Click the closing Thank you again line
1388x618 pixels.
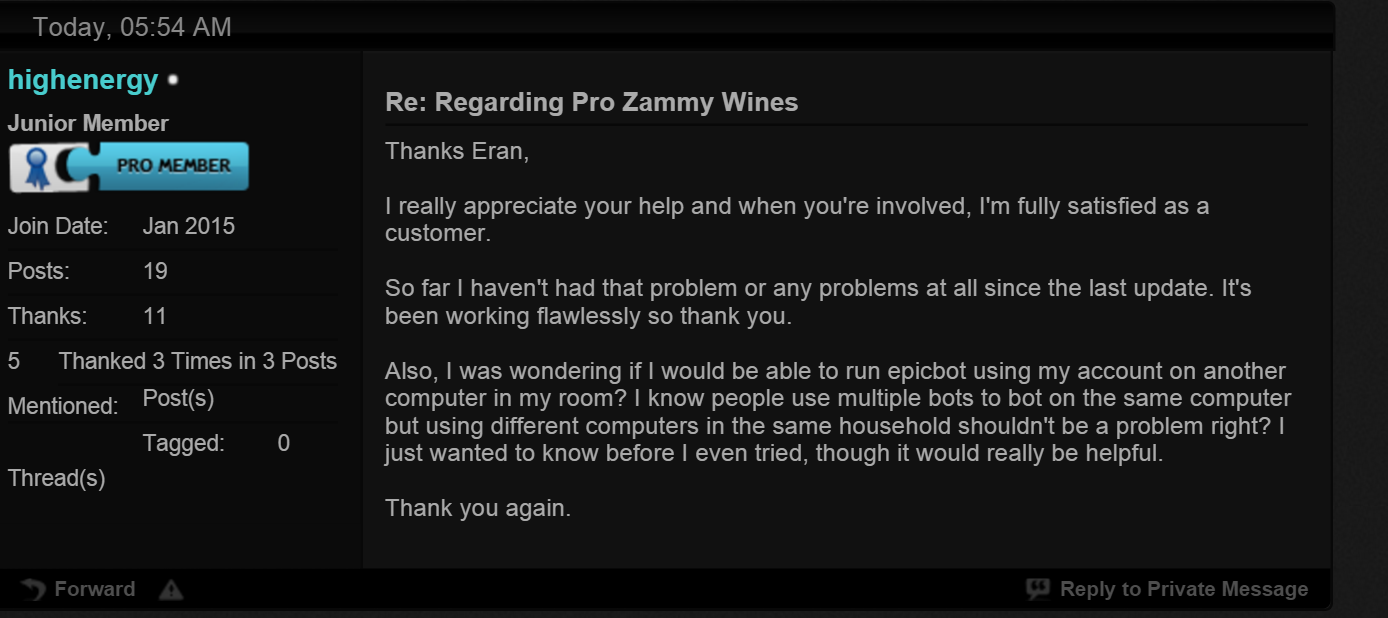click(478, 508)
